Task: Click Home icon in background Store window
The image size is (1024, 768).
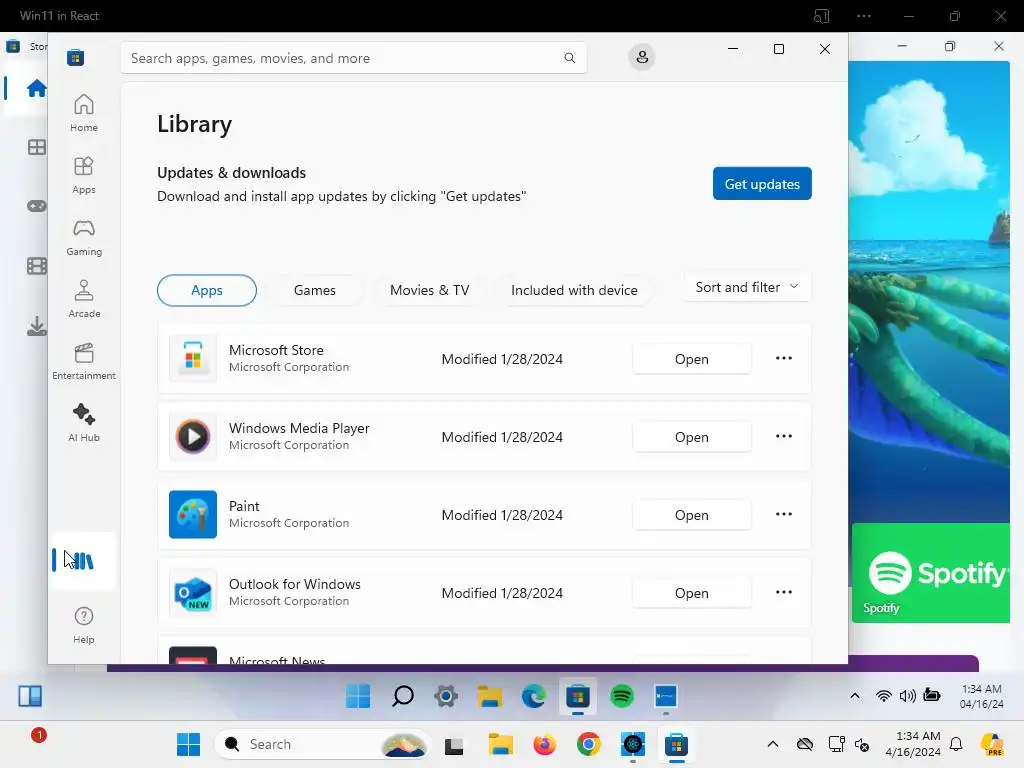Action: pos(36,88)
